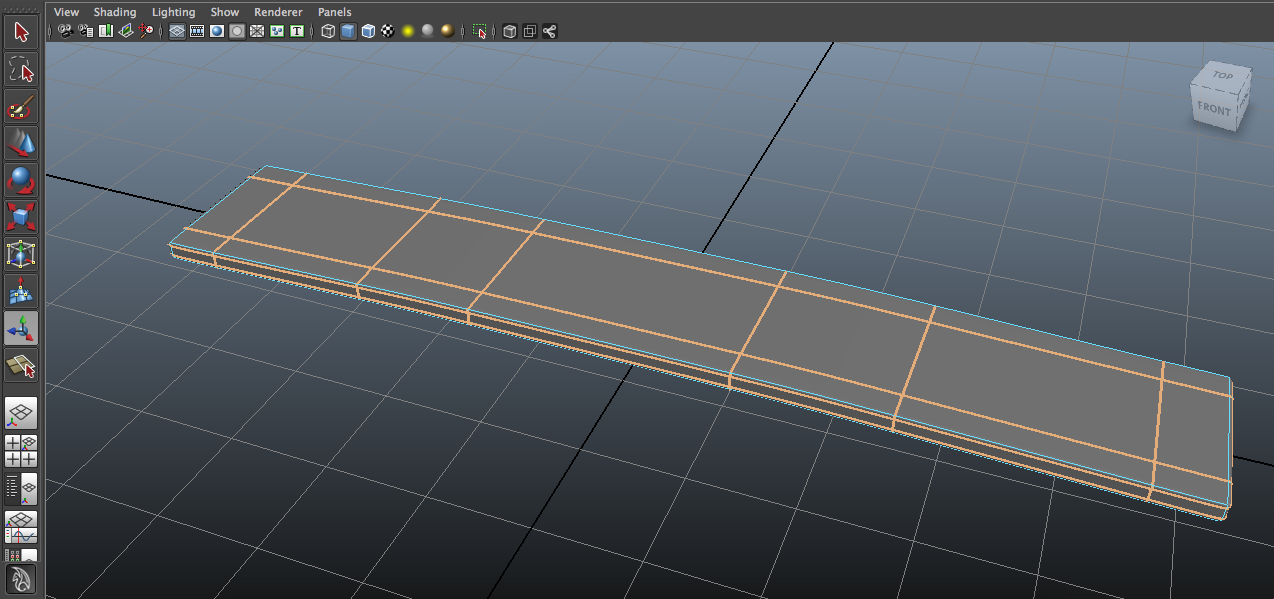Open the Show menu
This screenshot has height=599, width=1274.
(224, 11)
